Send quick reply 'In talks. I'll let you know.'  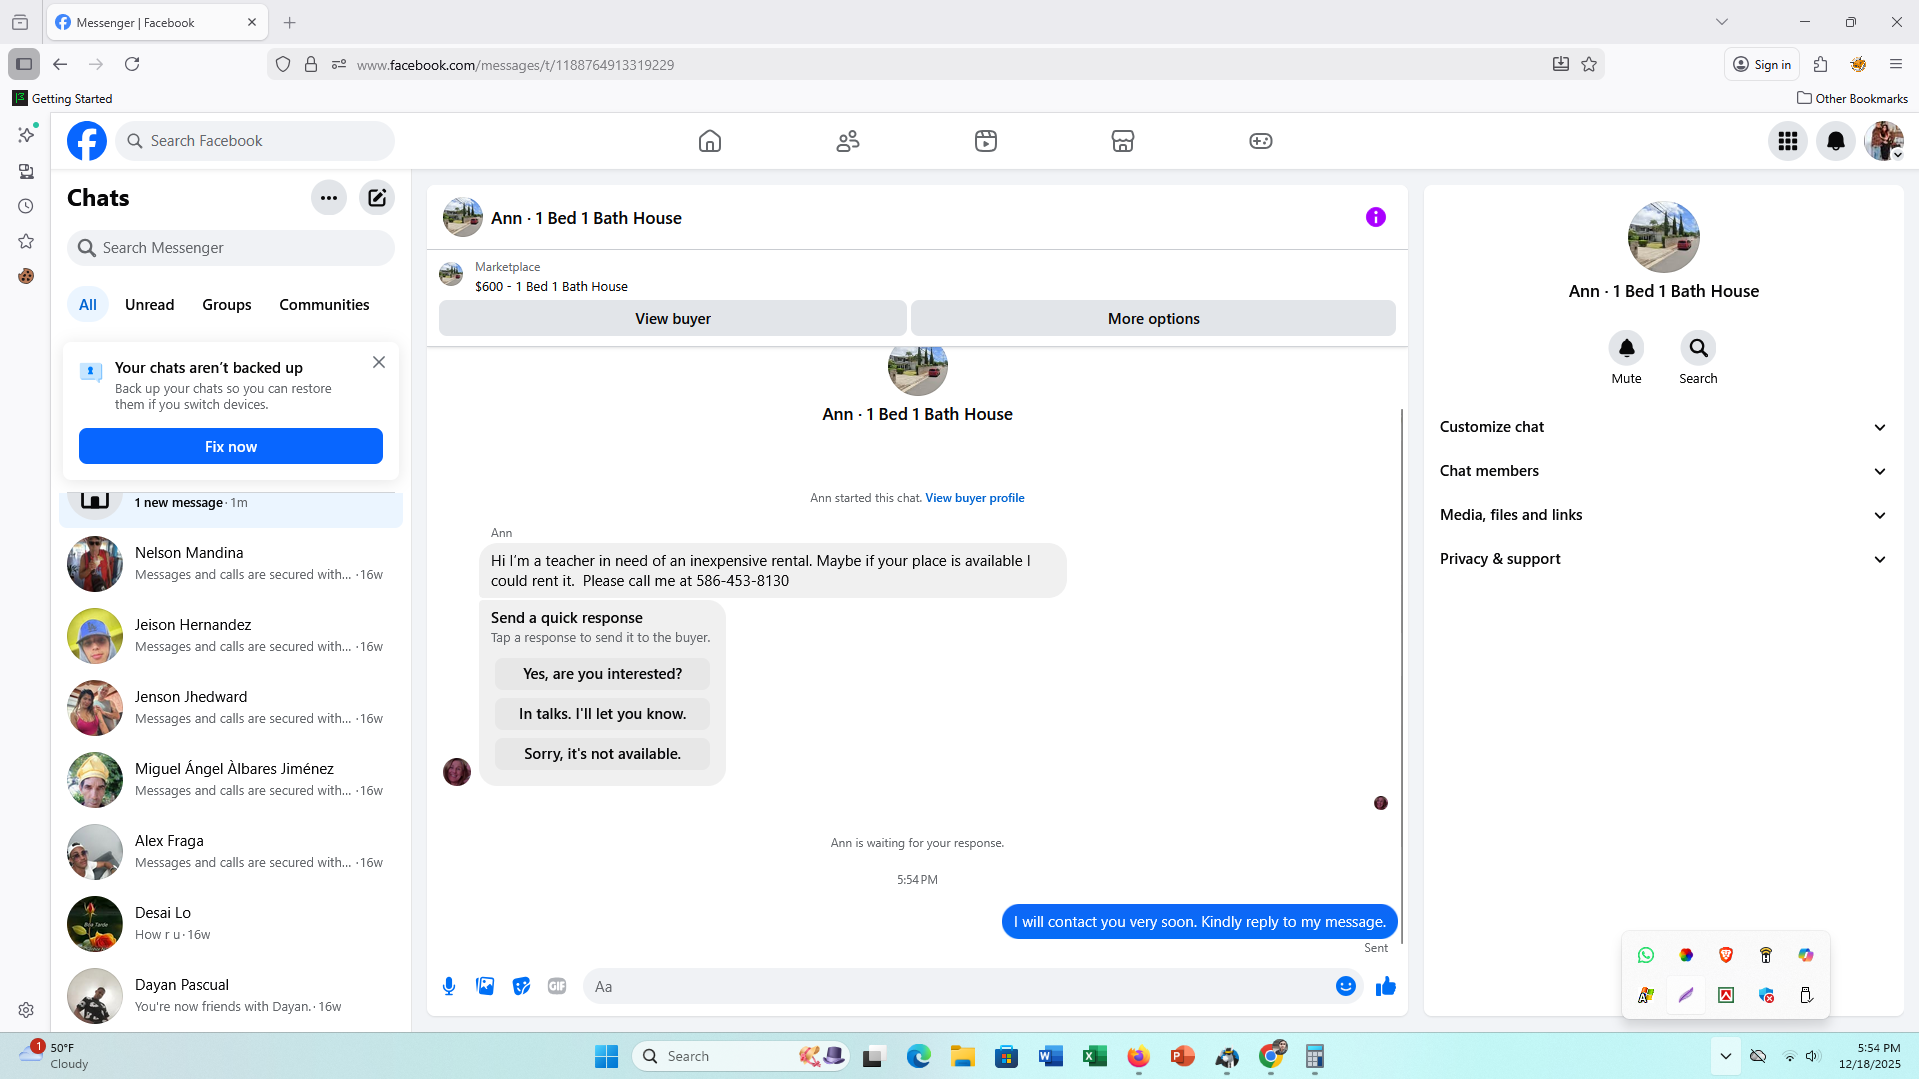click(x=602, y=714)
